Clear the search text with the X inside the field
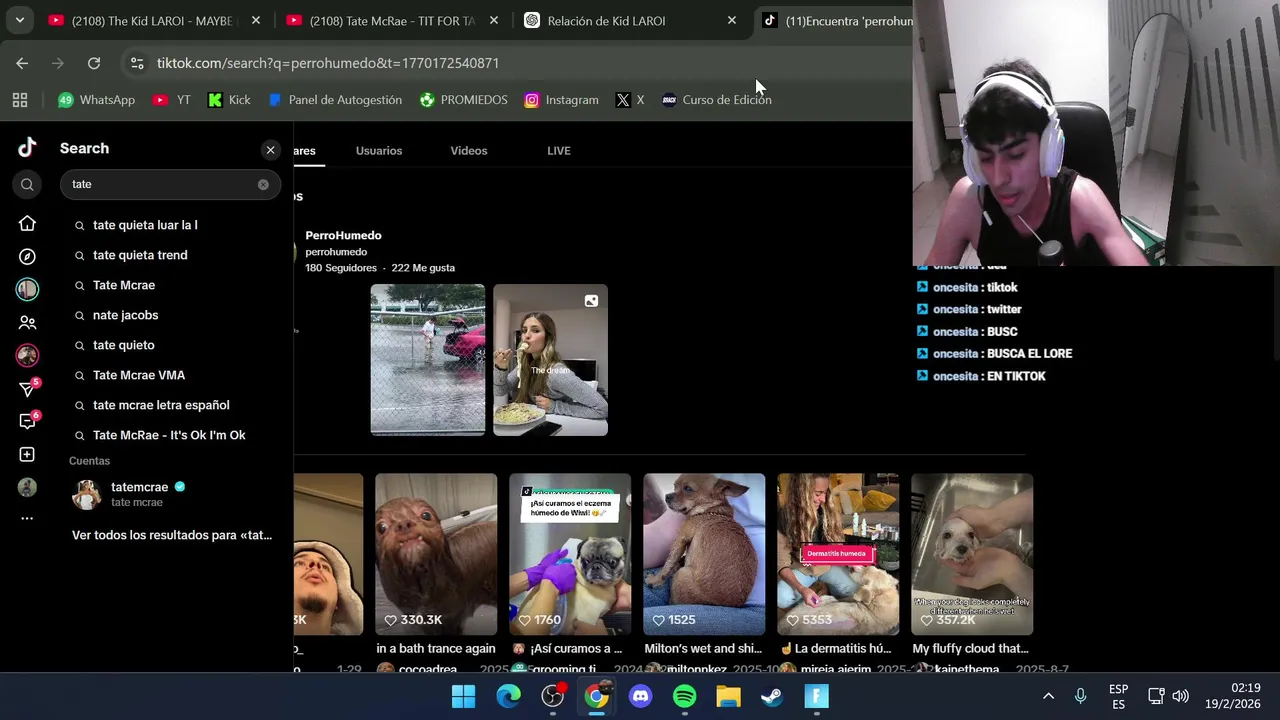The height and width of the screenshot is (720, 1280). [263, 184]
